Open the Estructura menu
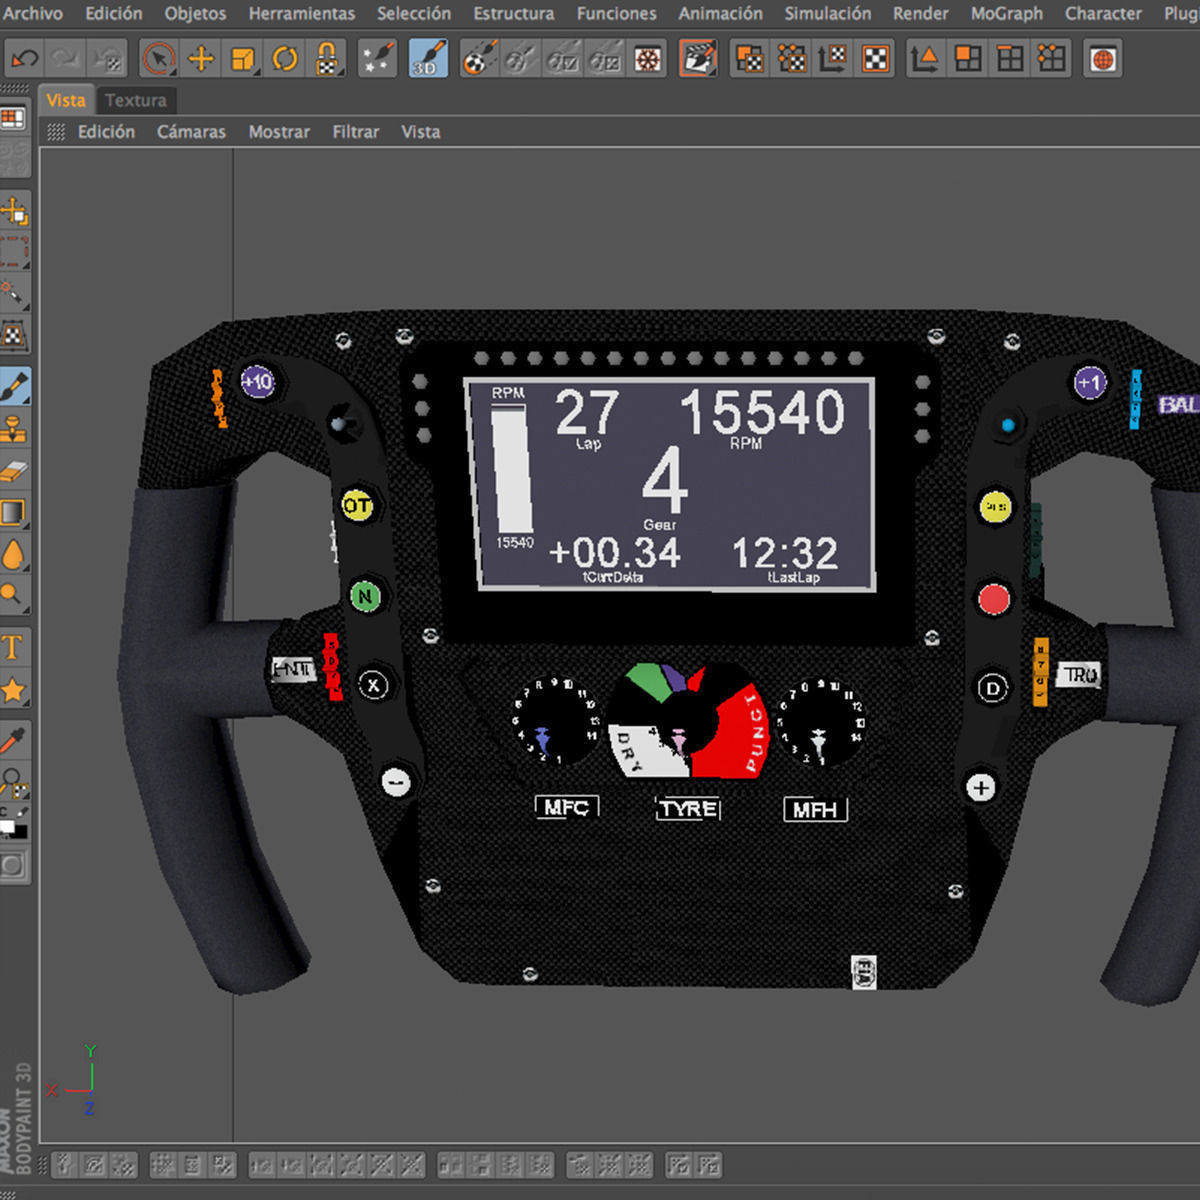 pyautogui.click(x=513, y=13)
